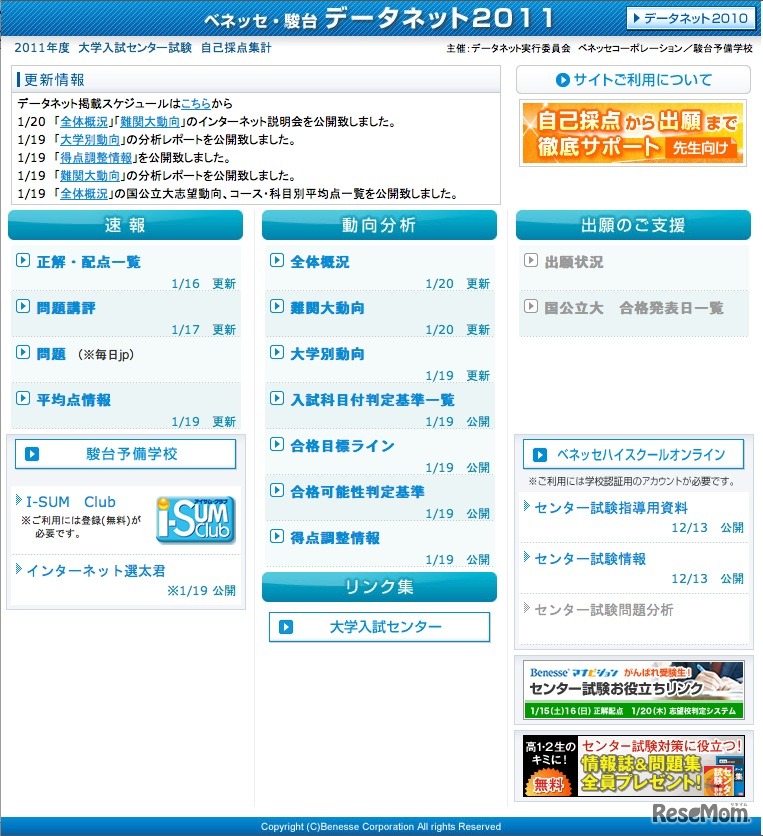
Task: Click blue square icon in 大学入試センター button
Action: tap(286, 627)
